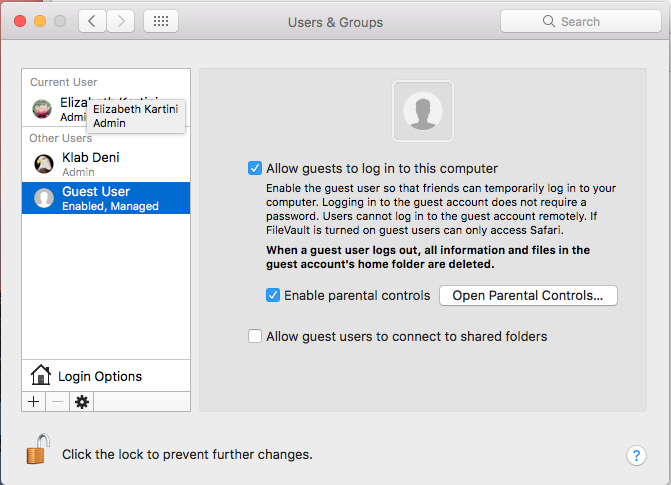Click the lock icon to prevent changes
The width and height of the screenshot is (671, 485).
pyautogui.click(x=37, y=449)
